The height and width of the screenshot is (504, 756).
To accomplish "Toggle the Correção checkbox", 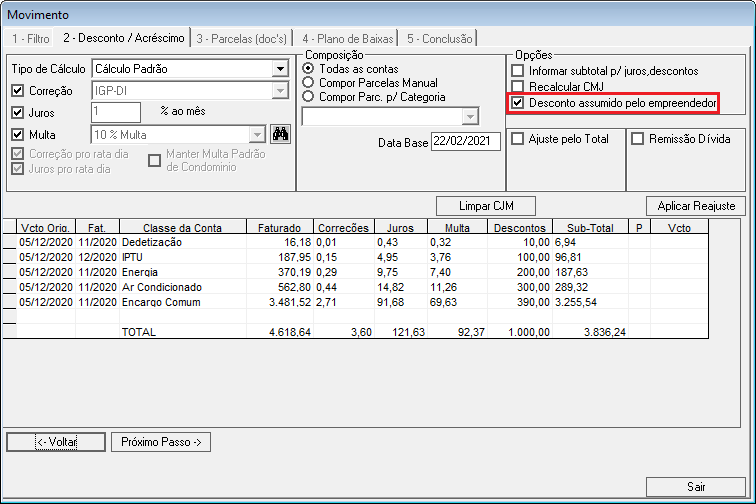I will [17, 91].
